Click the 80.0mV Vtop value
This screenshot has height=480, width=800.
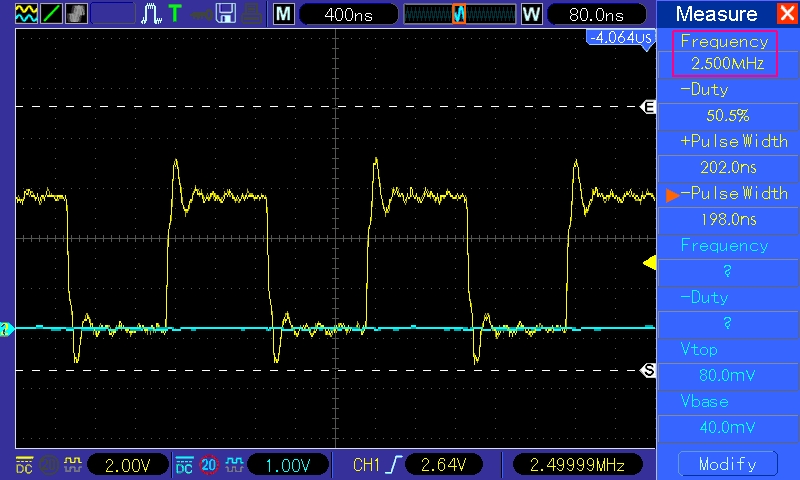coord(728,376)
